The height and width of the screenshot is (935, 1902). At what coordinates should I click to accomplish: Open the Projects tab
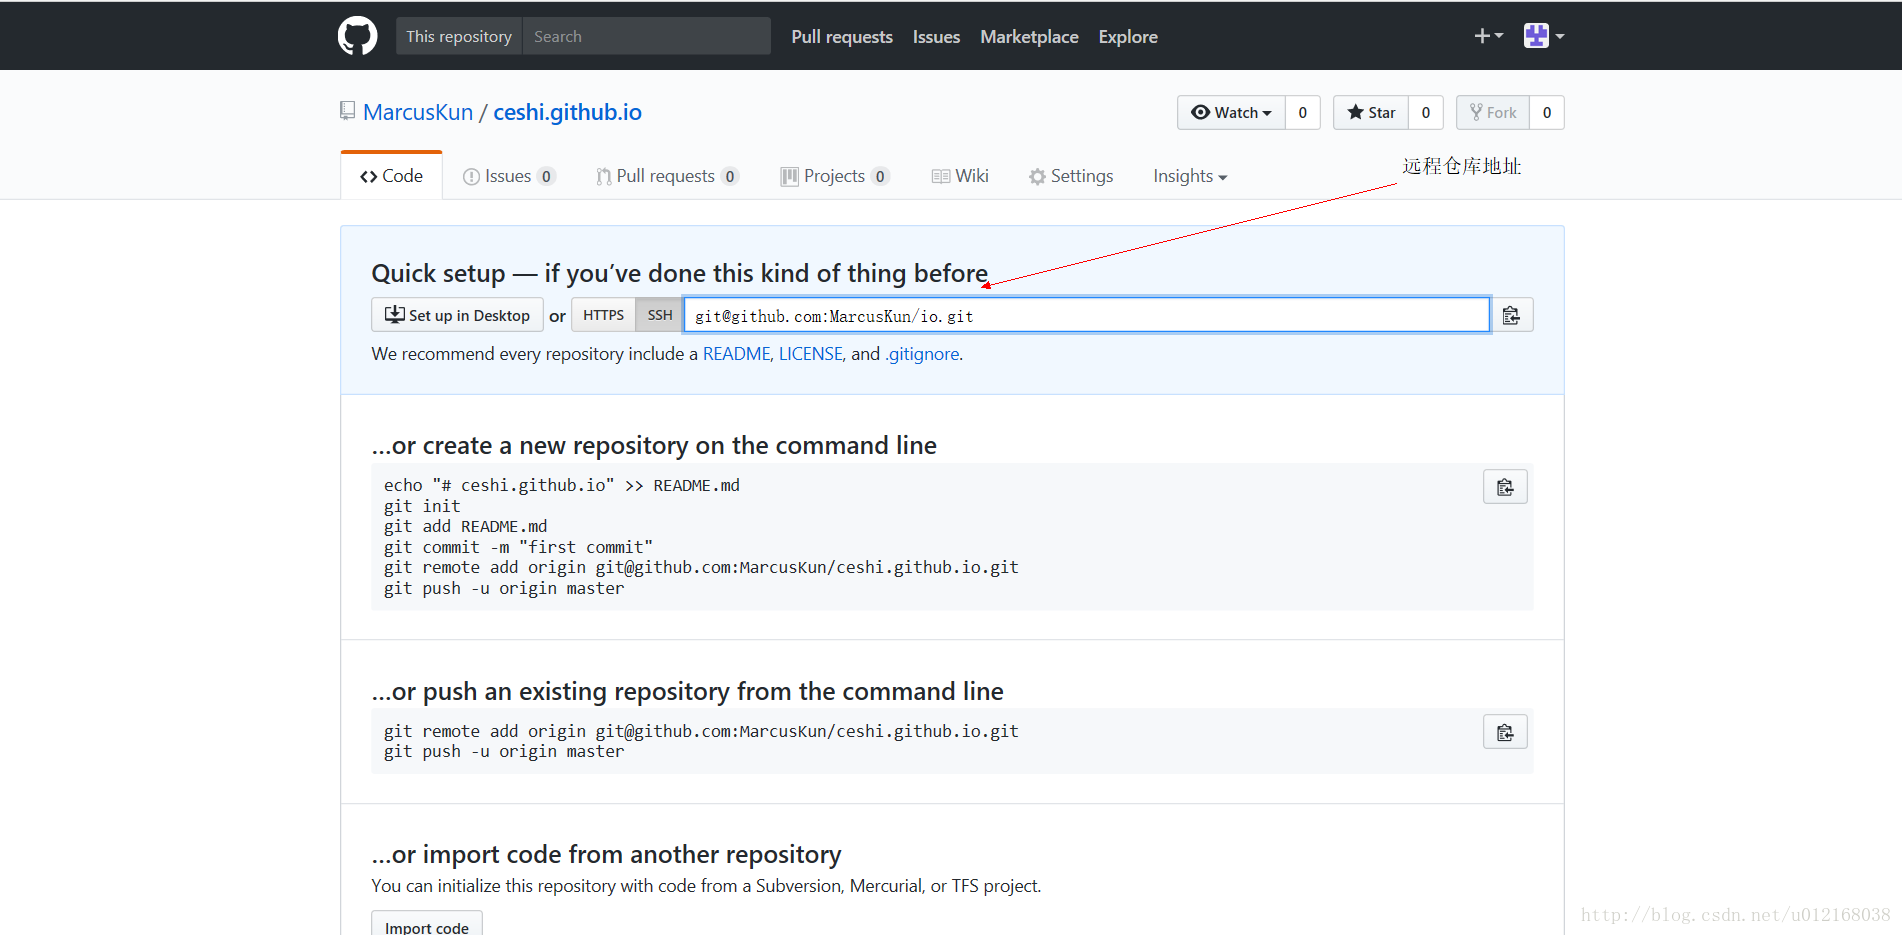click(835, 176)
